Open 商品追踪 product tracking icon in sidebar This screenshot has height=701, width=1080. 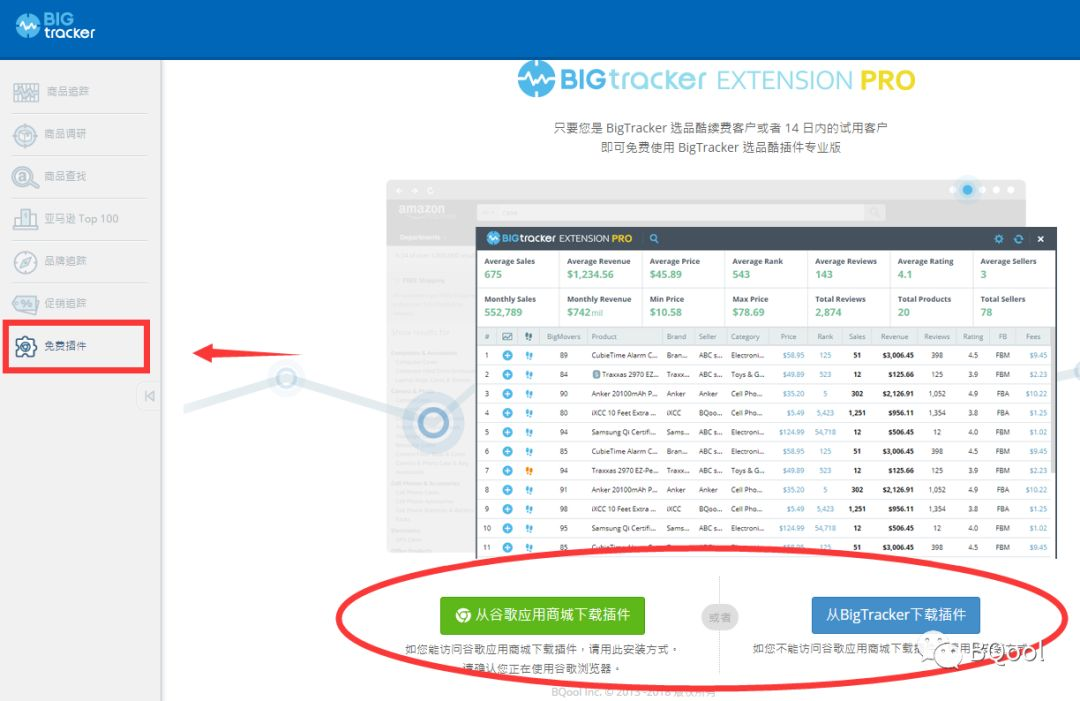tap(26, 92)
